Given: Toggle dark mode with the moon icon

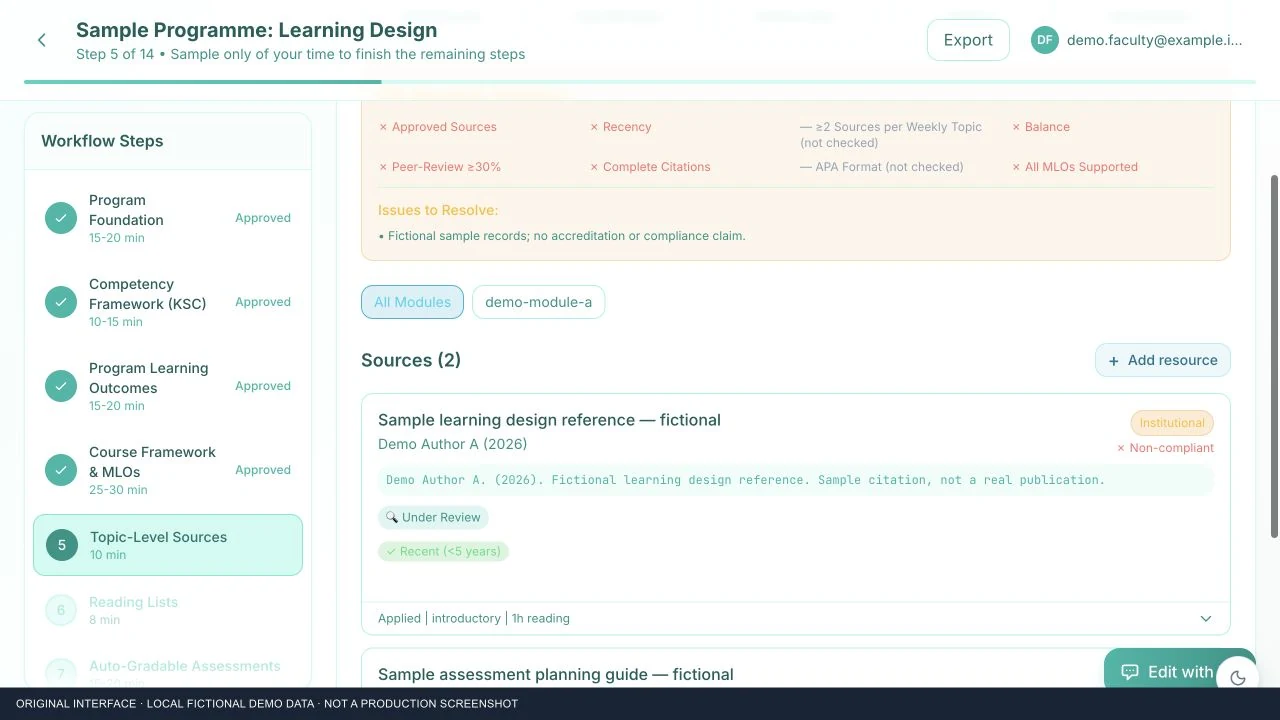Looking at the screenshot, I should pos(1238,678).
